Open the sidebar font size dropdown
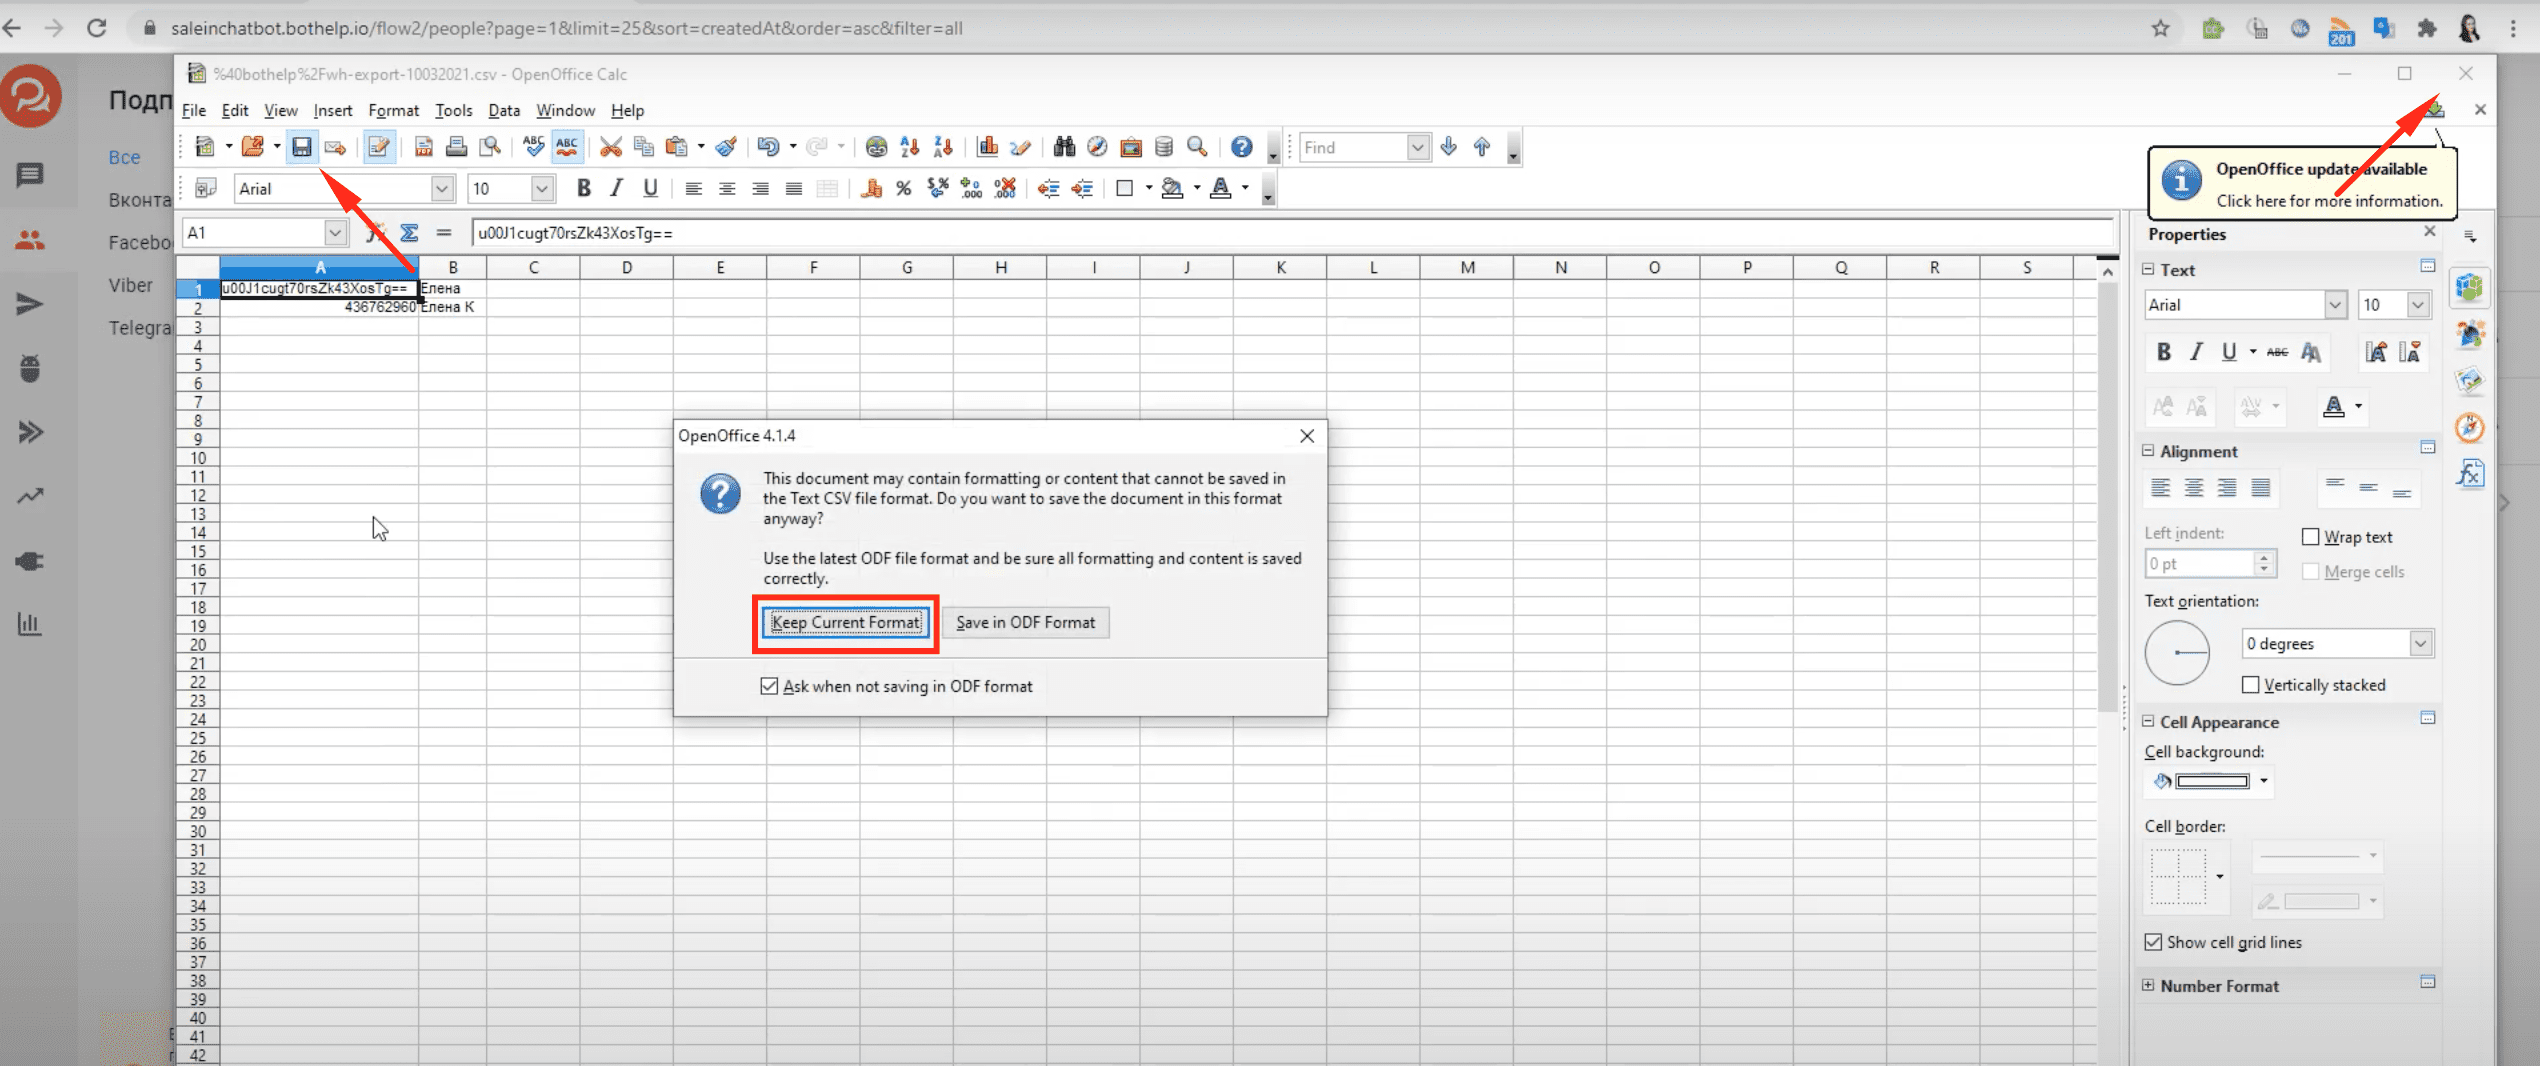The image size is (2540, 1066). pos(2418,305)
